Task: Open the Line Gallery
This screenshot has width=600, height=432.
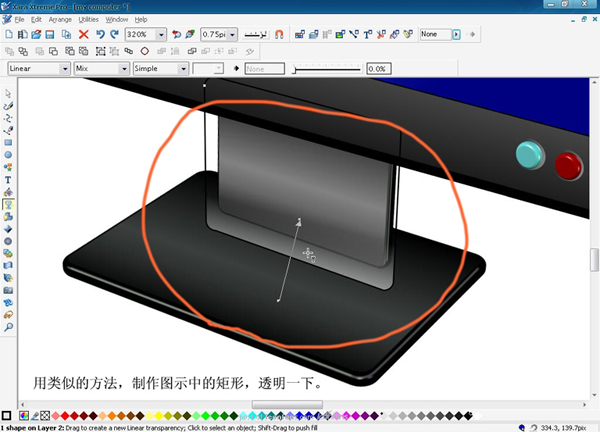Action: pyautogui.click(x=354, y=34)
